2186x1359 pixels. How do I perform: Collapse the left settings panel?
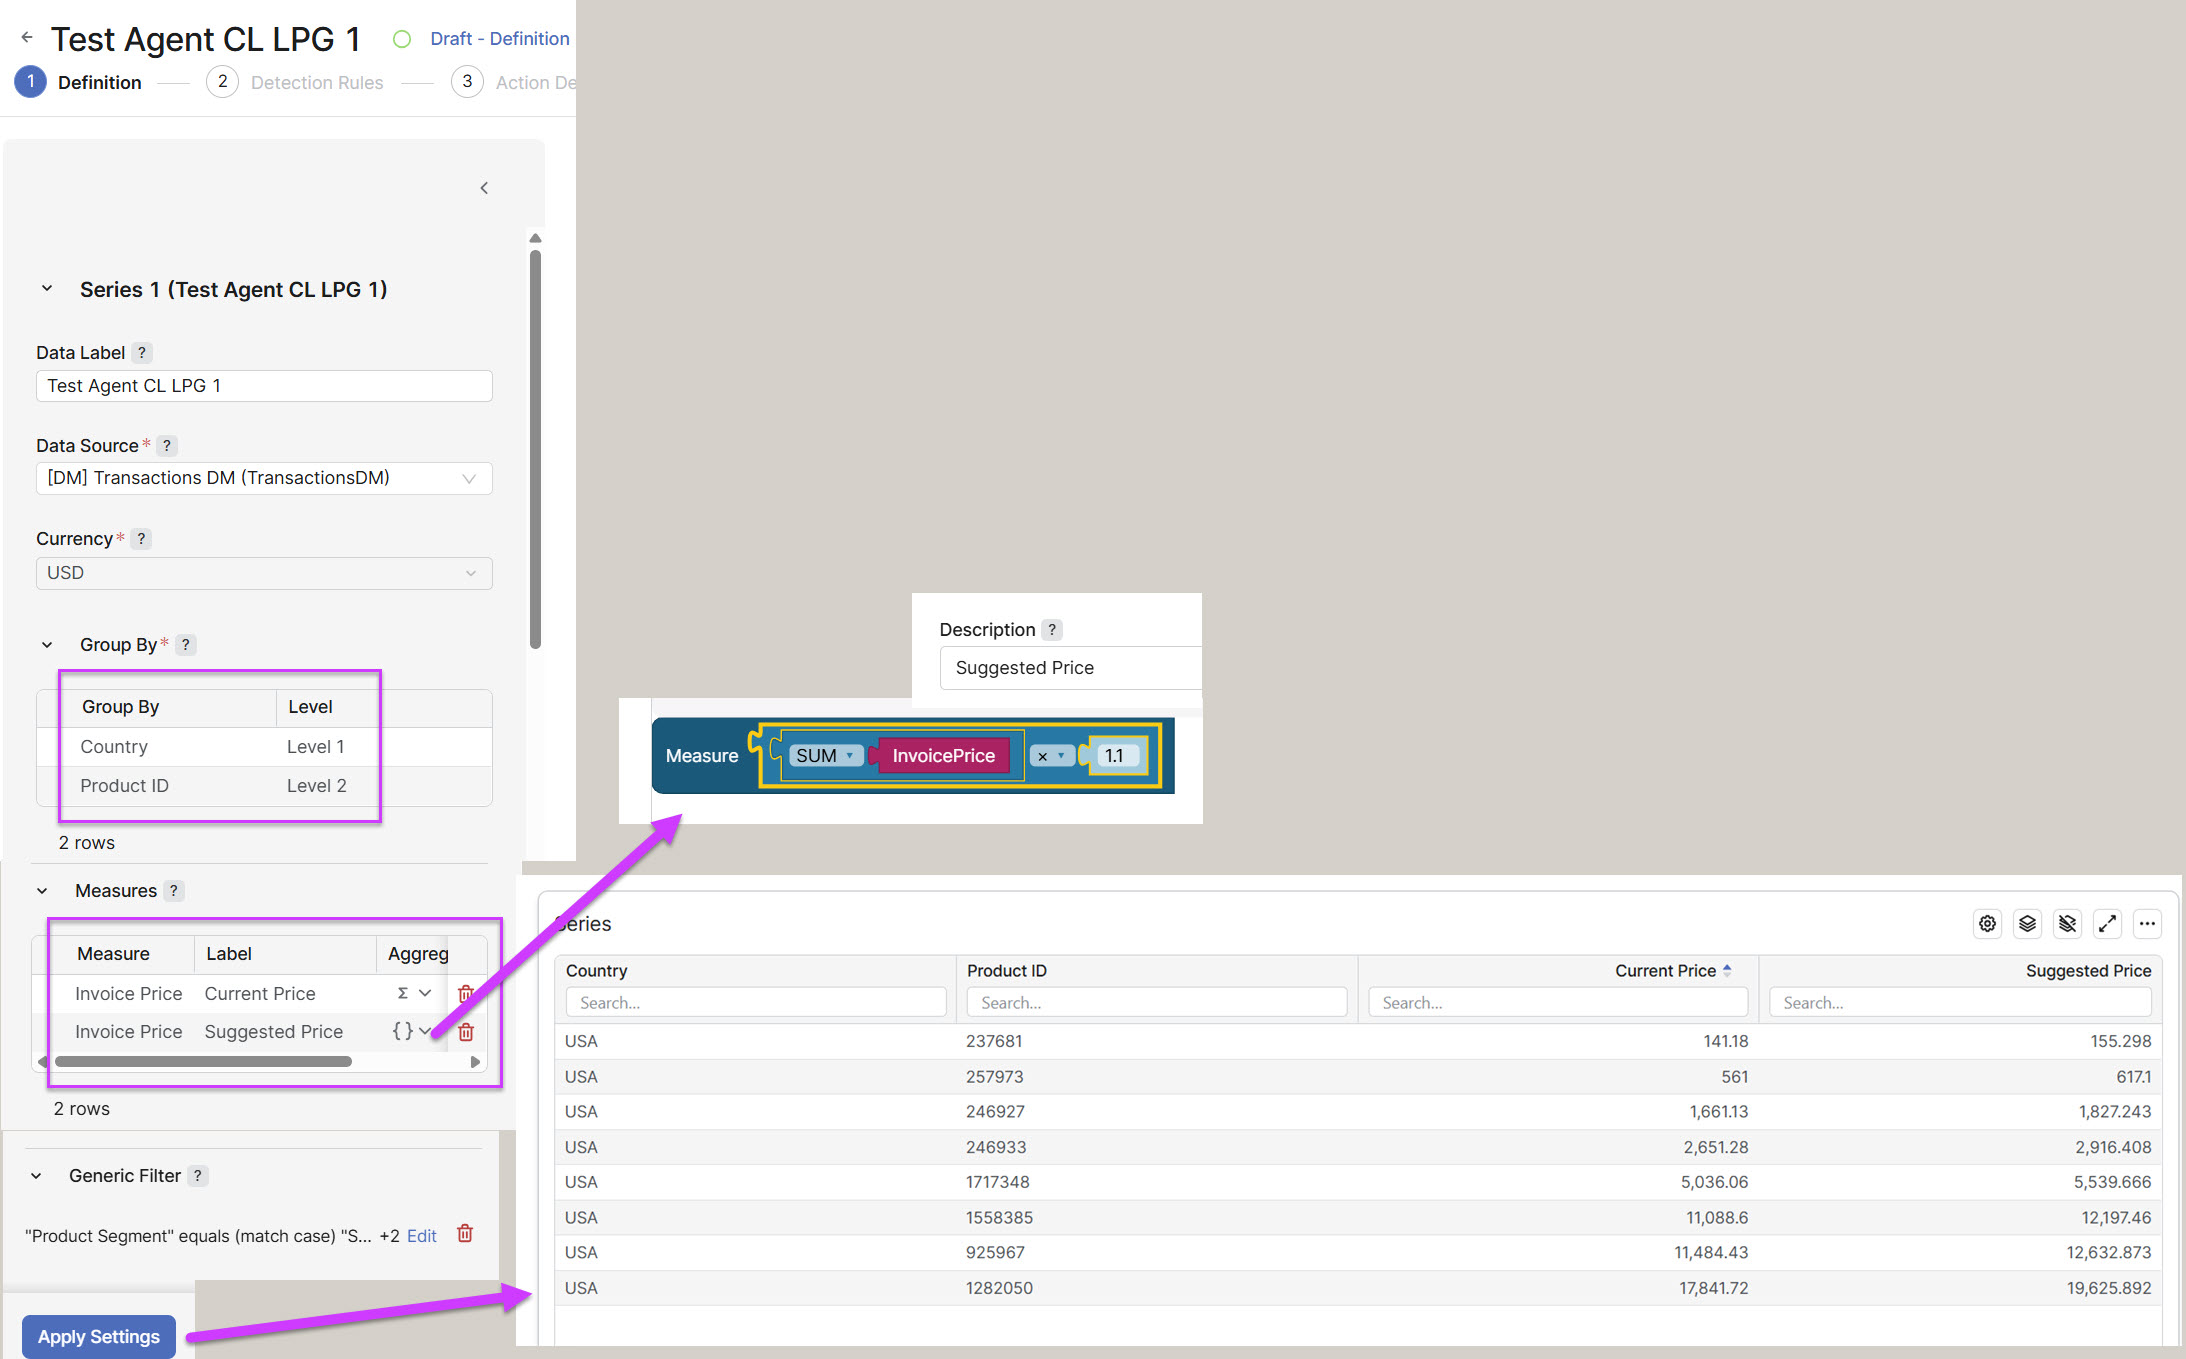coord(484,188)
